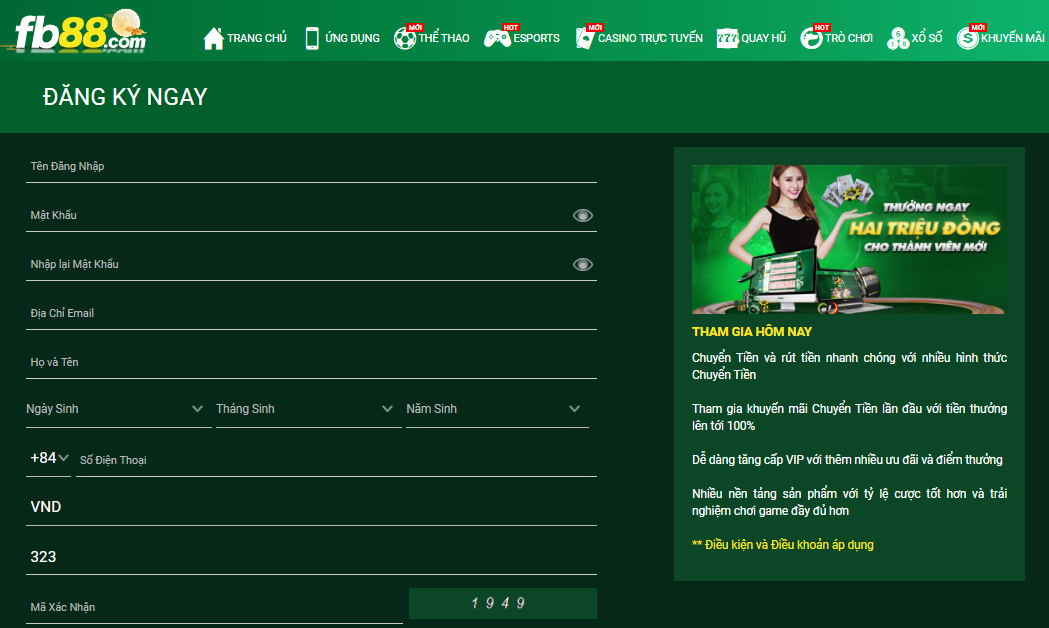Show password in Mật Khẩu field
Screen dimensions: 1049x628
583,215
